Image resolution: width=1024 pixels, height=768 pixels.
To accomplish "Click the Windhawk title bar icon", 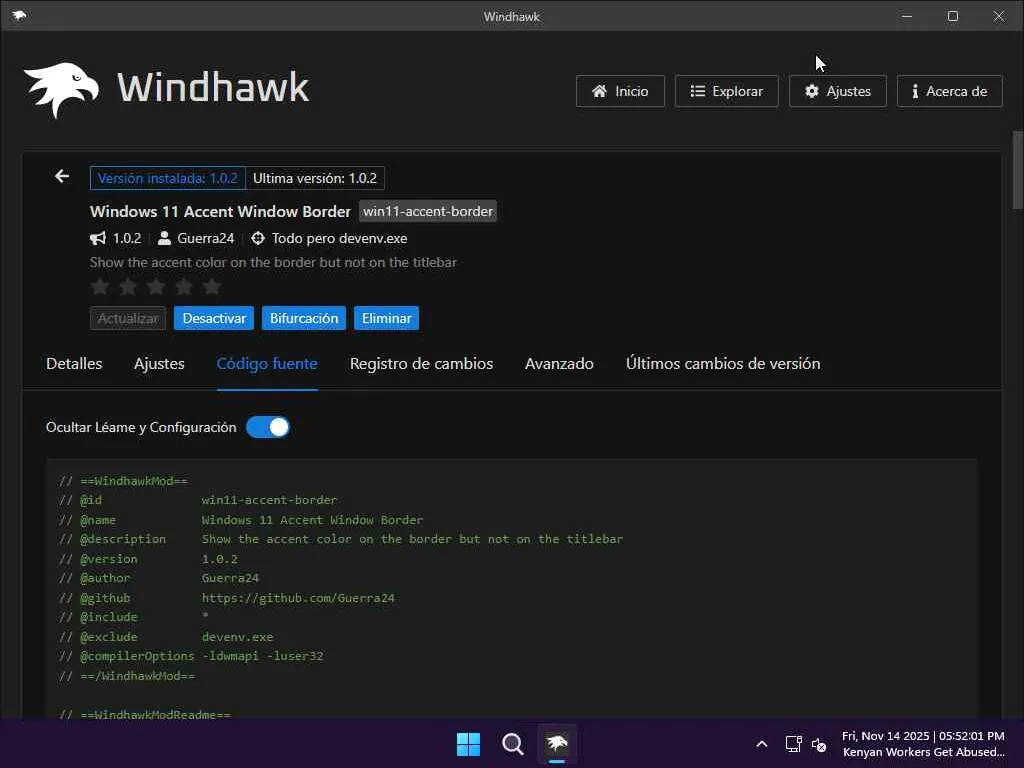I will point(19,16).
